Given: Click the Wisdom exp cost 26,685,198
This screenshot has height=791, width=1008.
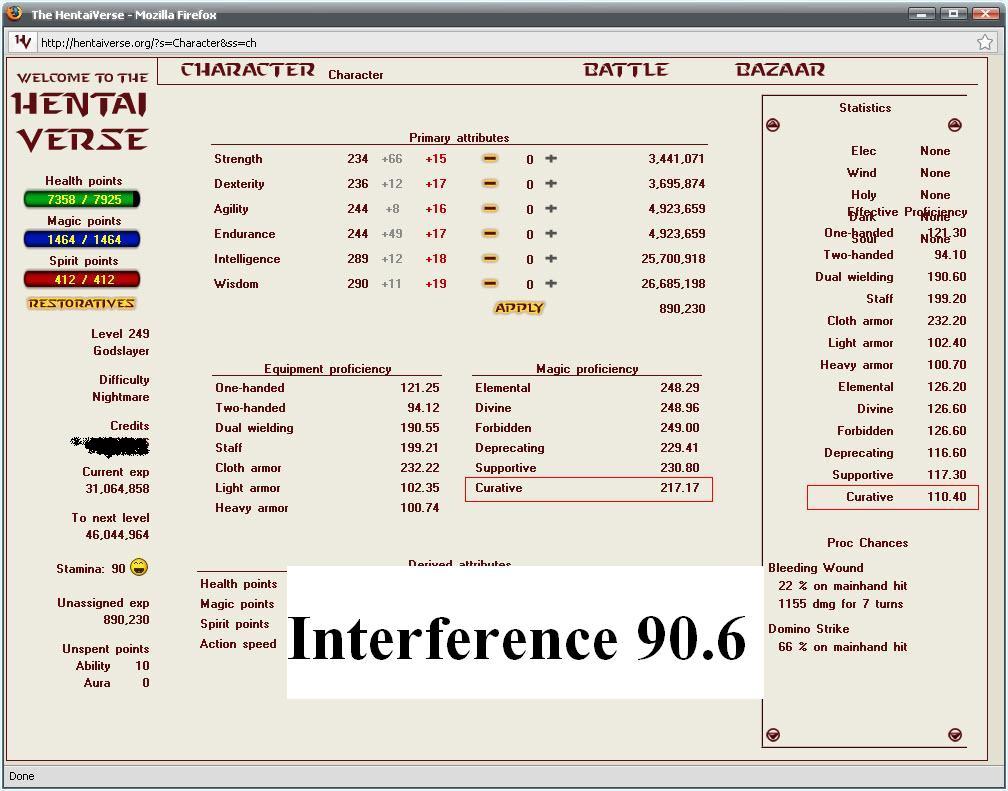Looking at the screenshot, I should point(673,284).
